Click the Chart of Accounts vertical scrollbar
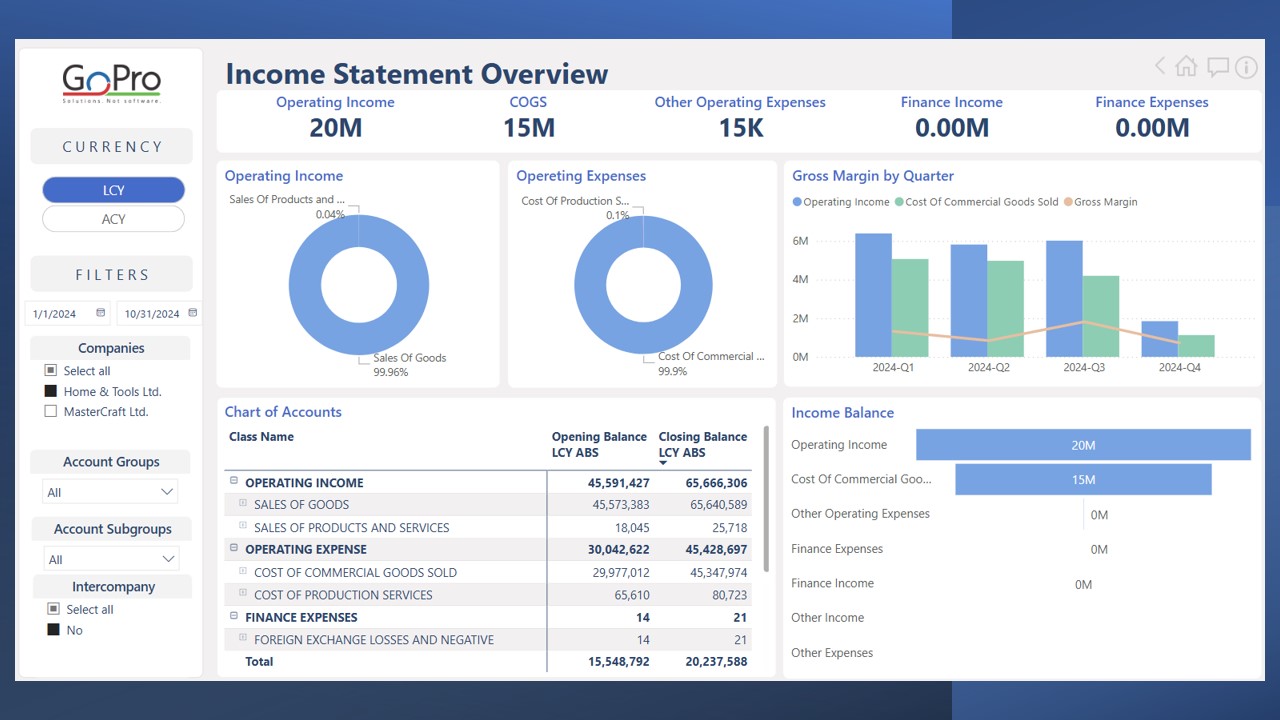The width and height of the screenshot is (1280, 720). [766, 500]
